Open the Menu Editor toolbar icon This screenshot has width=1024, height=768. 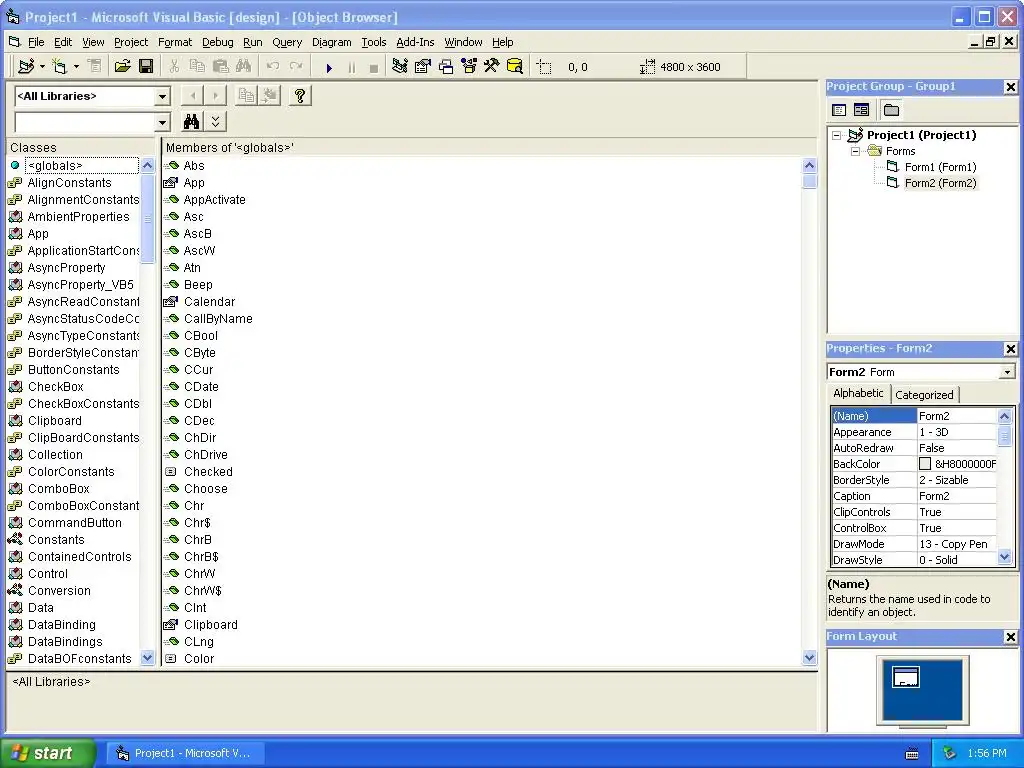95,67
